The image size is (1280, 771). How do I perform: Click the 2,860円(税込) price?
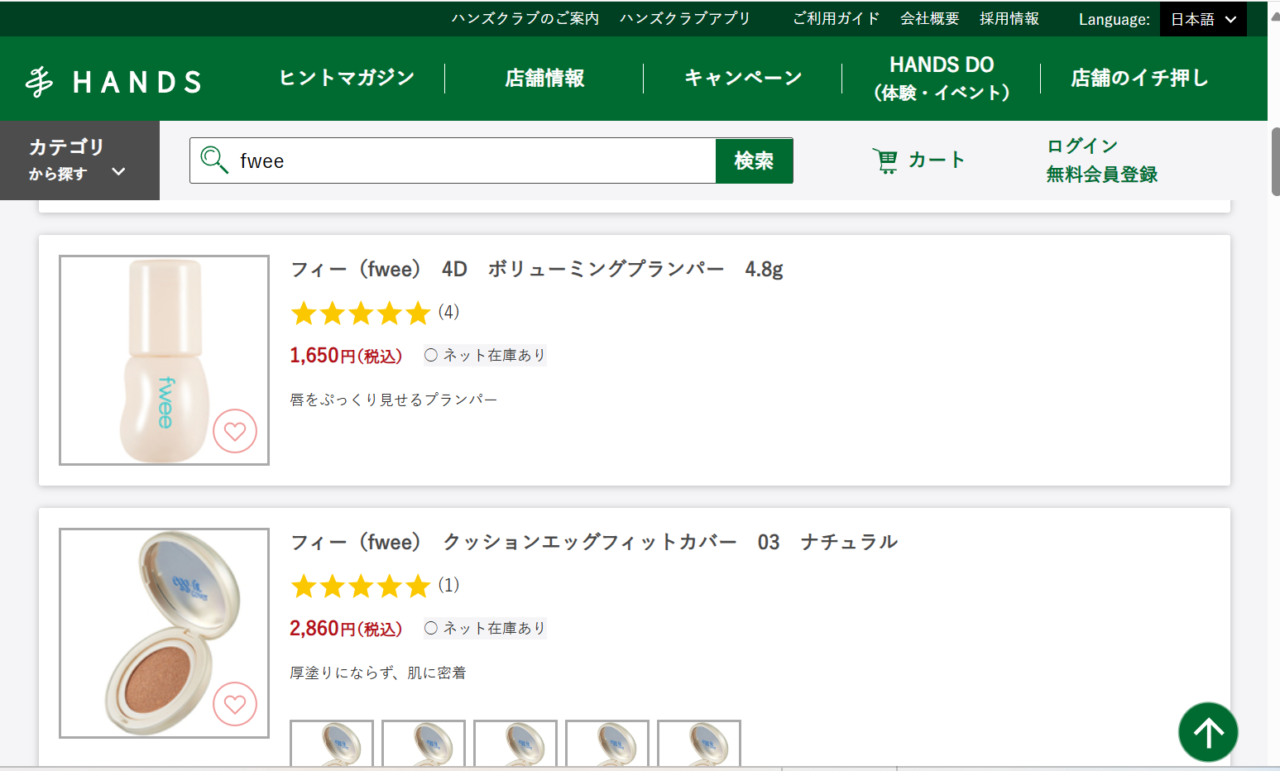[346, 628]
